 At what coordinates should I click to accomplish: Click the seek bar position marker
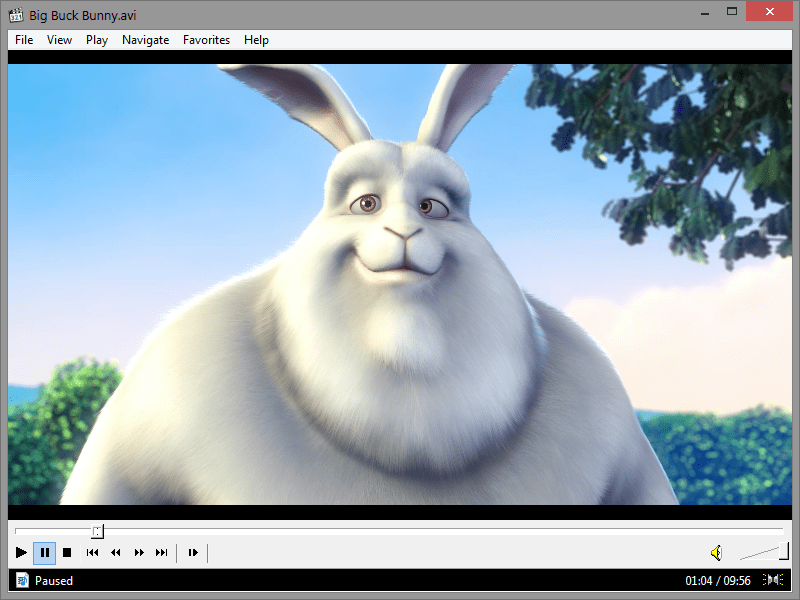96,531
